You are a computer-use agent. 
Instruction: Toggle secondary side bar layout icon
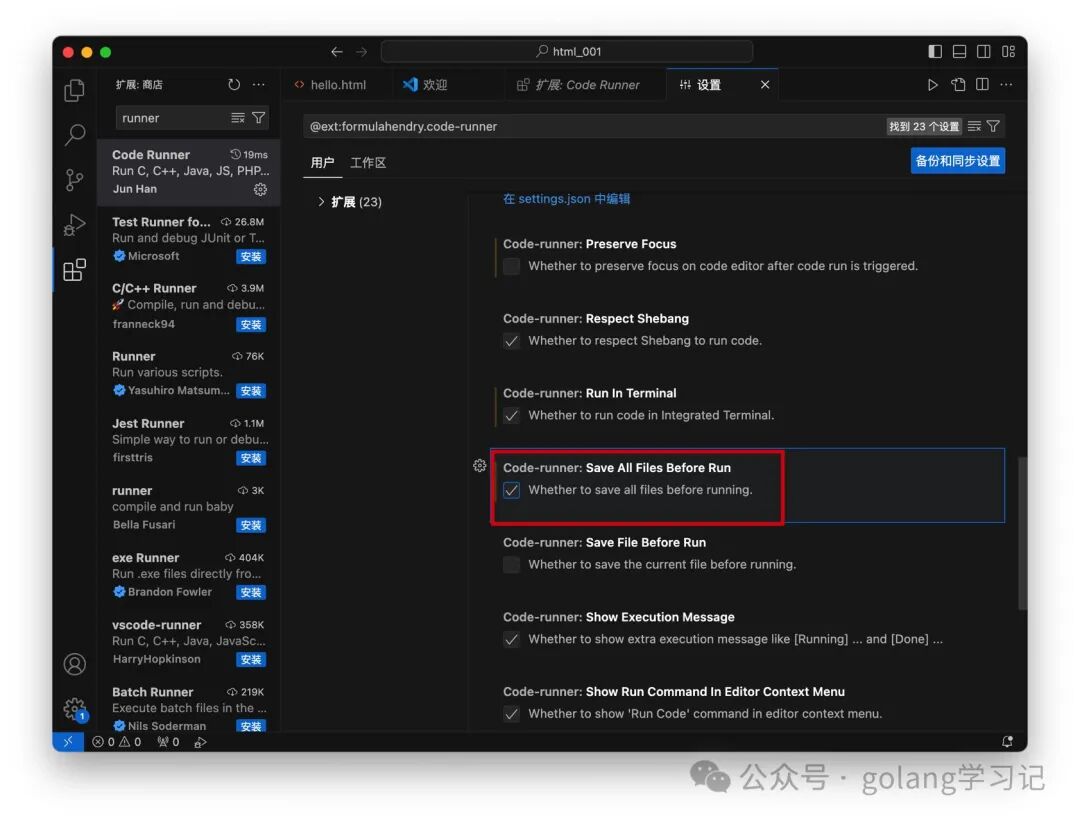(984, 52)
